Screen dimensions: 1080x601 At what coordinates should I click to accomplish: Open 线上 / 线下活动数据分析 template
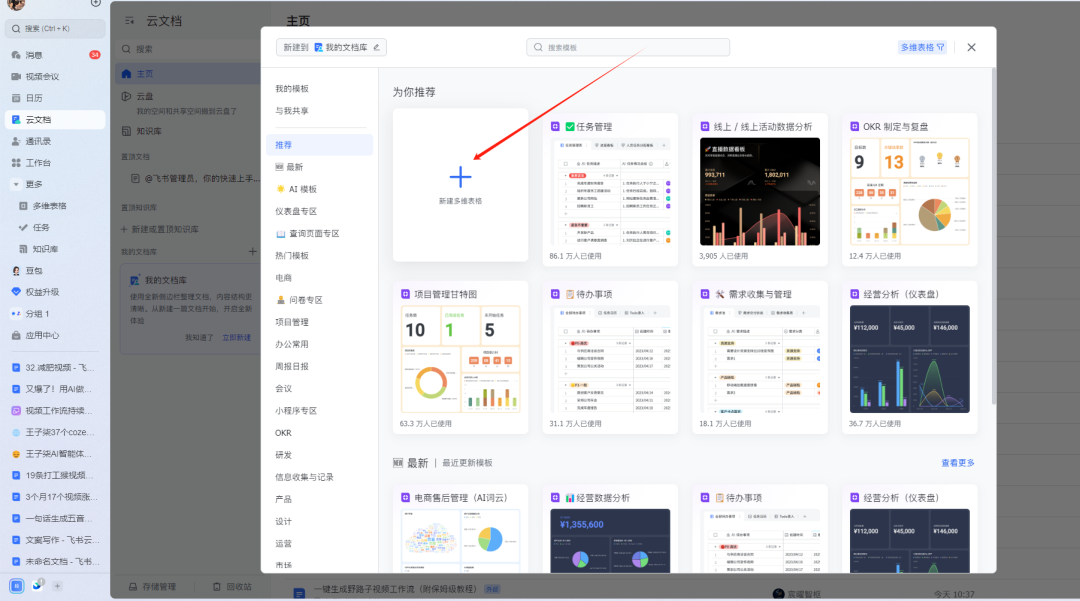click(x=760, y=189)
